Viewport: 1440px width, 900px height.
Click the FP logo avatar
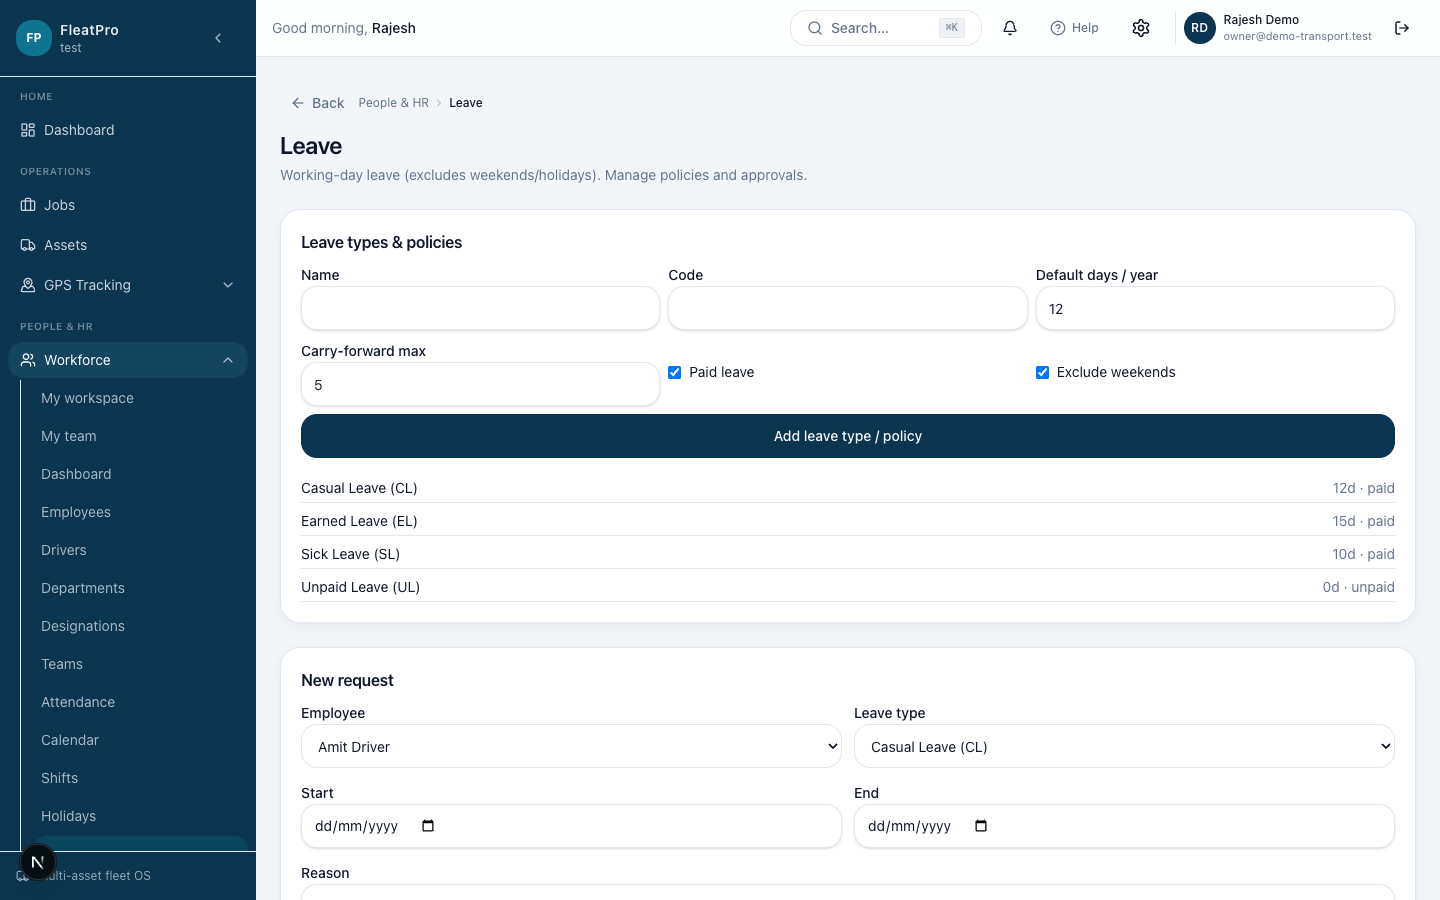34,38
